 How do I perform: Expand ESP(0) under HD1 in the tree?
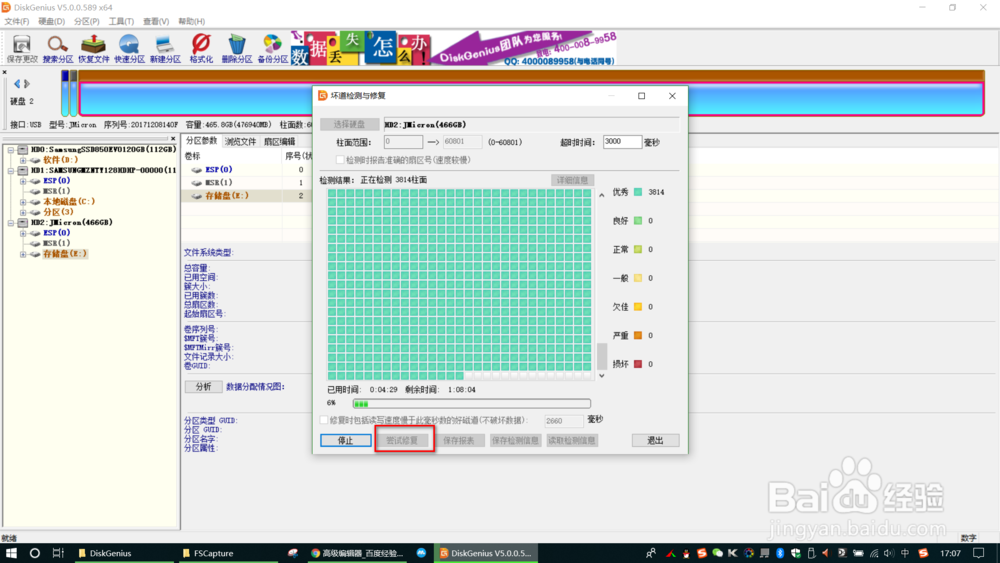(23, 181)
